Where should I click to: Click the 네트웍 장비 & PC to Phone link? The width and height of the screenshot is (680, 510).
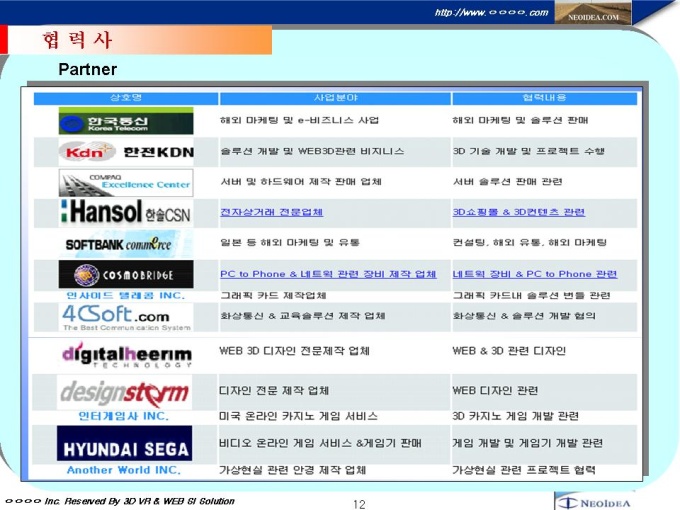click(535, 274)
